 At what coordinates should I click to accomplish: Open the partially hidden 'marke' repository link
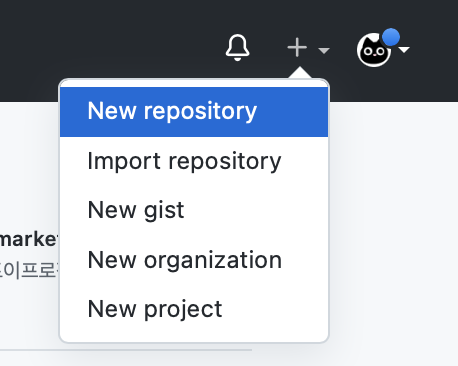click(29, 239)
